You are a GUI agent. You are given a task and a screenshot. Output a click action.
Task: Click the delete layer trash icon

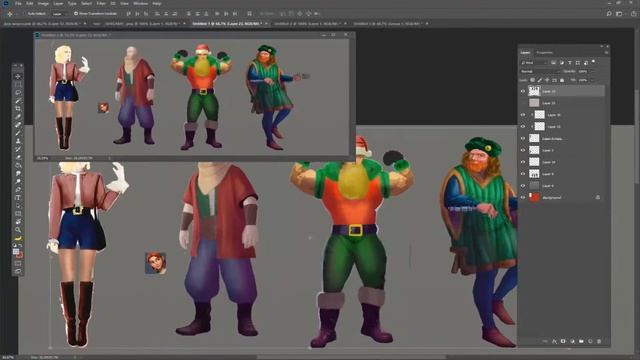pos(599,341)
